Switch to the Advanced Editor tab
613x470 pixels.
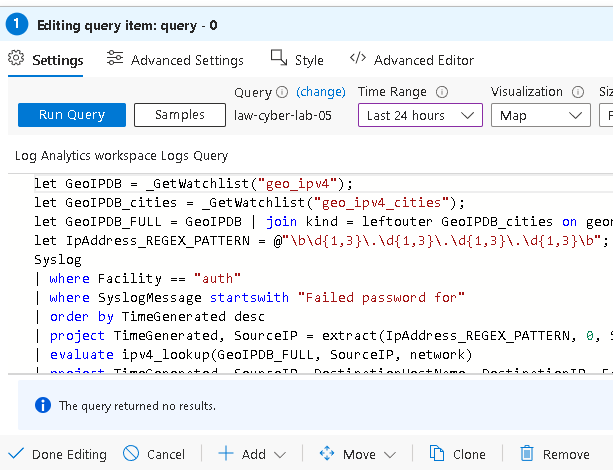click(x=412, y=60)
